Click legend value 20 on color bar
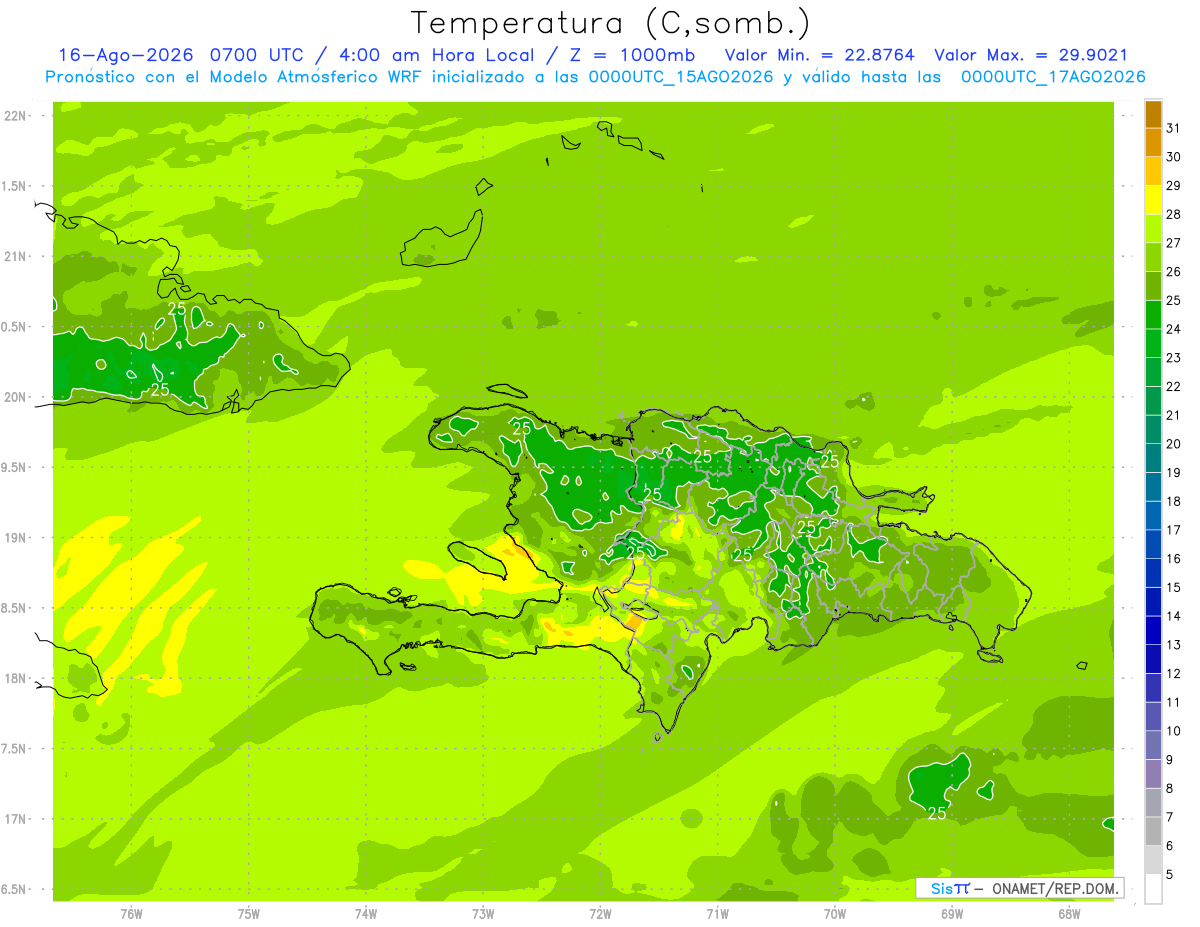 pyautogui.click(x=1174, y=444)
